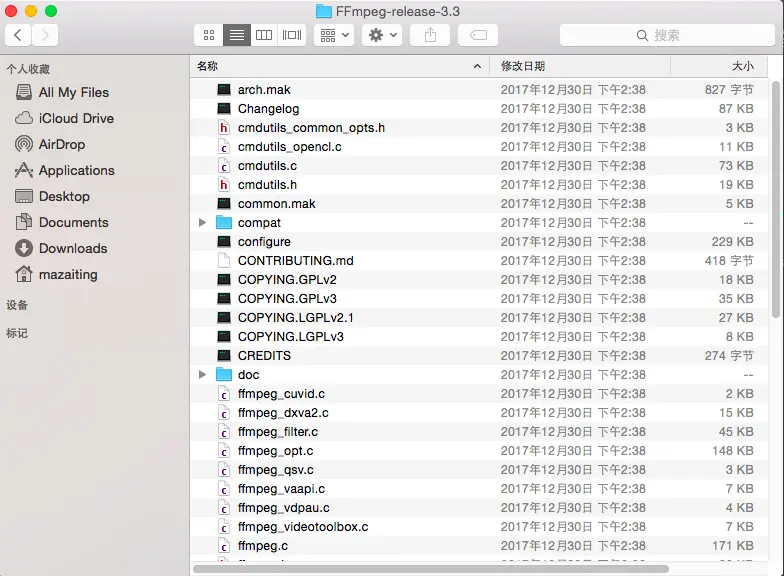This screenshot has height=576, width=784.
Task: Toggle sort order arrow in name column
Action: point(478,66)
